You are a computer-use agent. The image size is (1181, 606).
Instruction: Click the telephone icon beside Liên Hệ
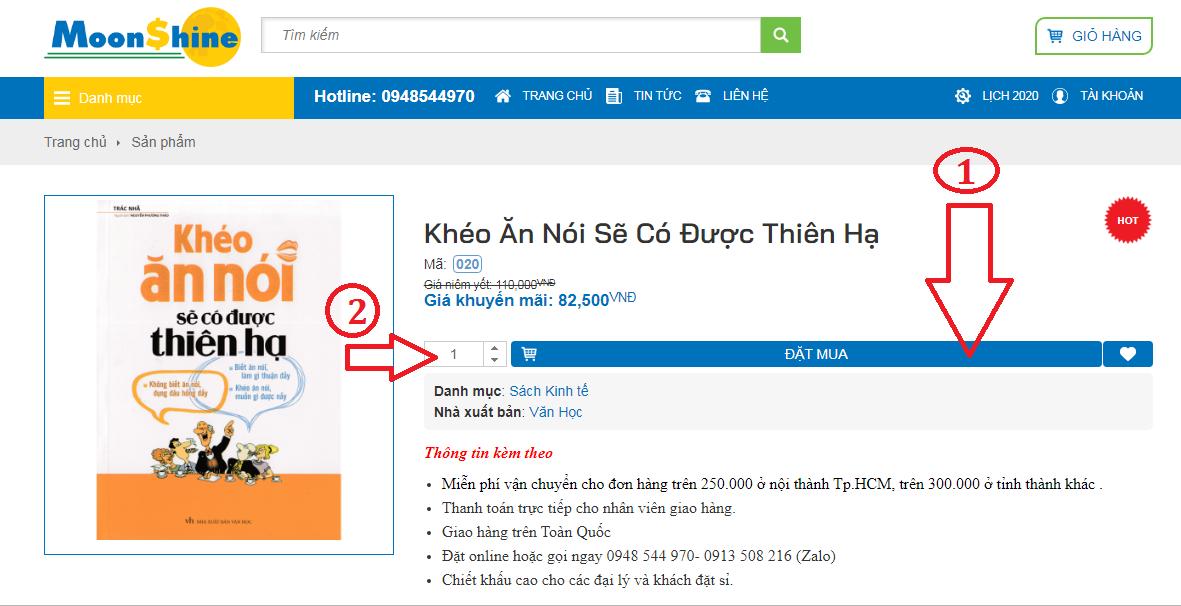coord(703,96)
